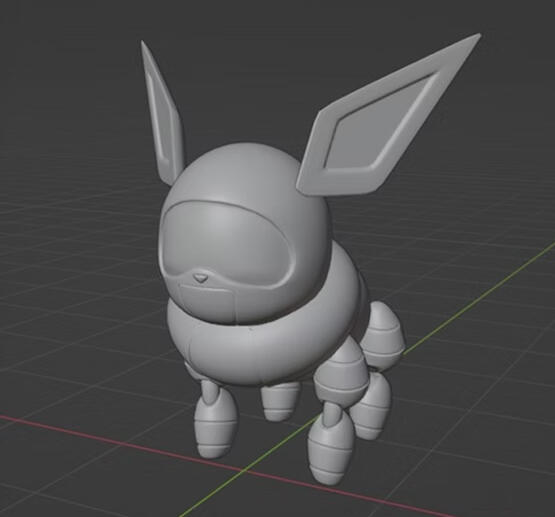Click the small triangular nose on the face
The image size is (555, 517).
(201, 277)
